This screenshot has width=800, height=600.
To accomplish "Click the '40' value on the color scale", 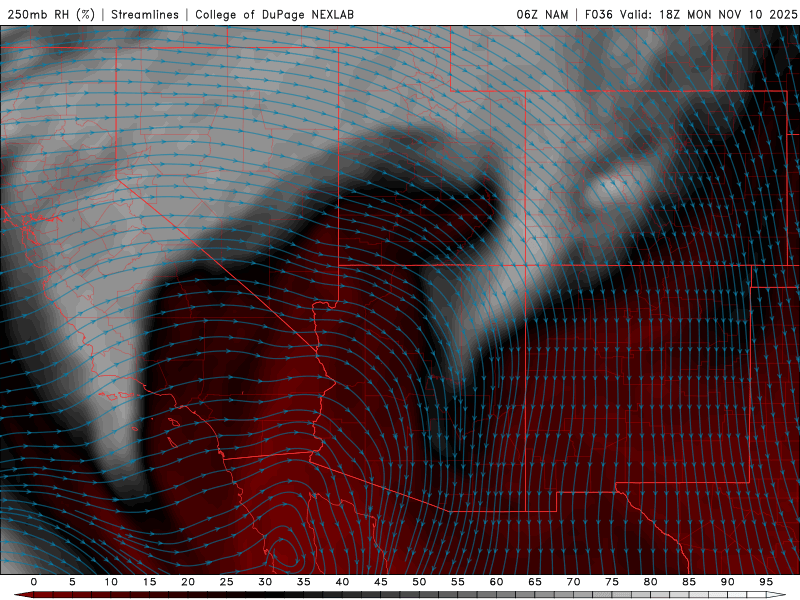I will pyautogui.click(x=342, y=582).
